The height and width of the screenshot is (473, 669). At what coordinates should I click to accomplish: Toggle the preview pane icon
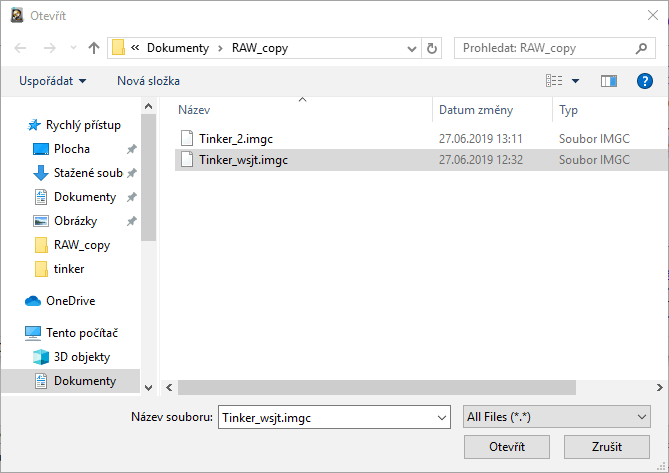[608, 80]
